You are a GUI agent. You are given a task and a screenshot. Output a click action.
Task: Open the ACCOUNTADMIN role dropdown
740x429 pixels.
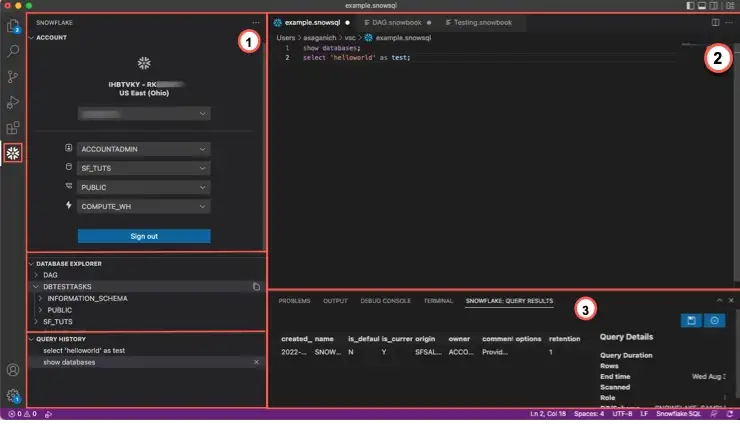pos(144,149)
